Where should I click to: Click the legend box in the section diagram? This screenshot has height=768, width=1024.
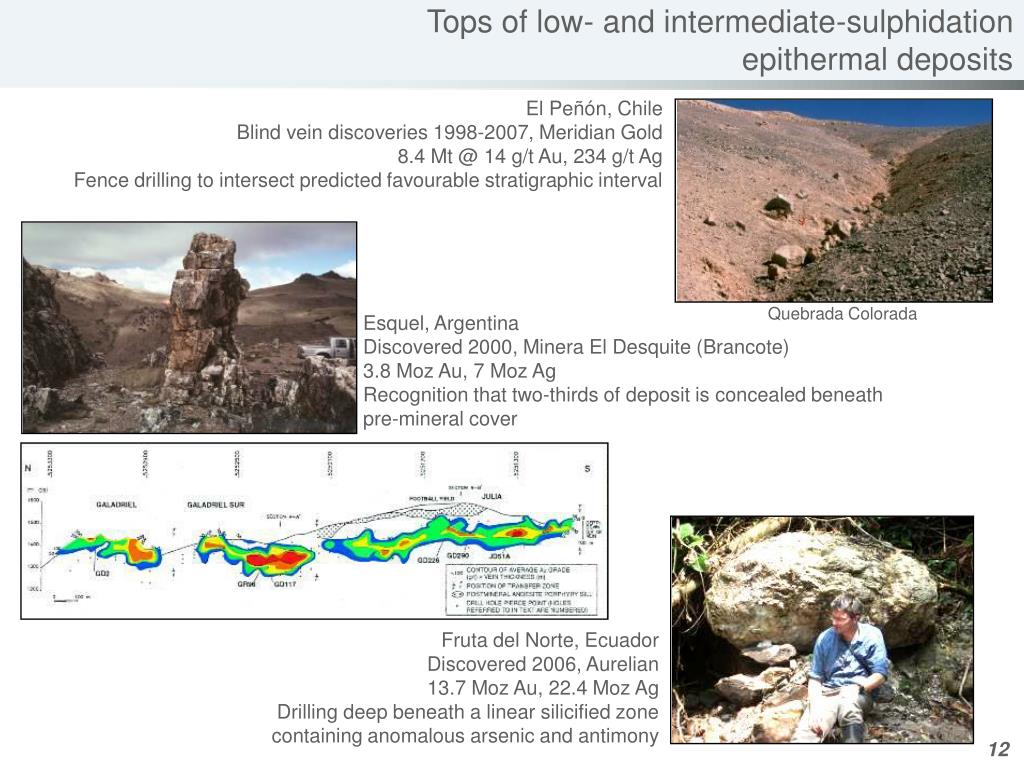coord(522,590)
